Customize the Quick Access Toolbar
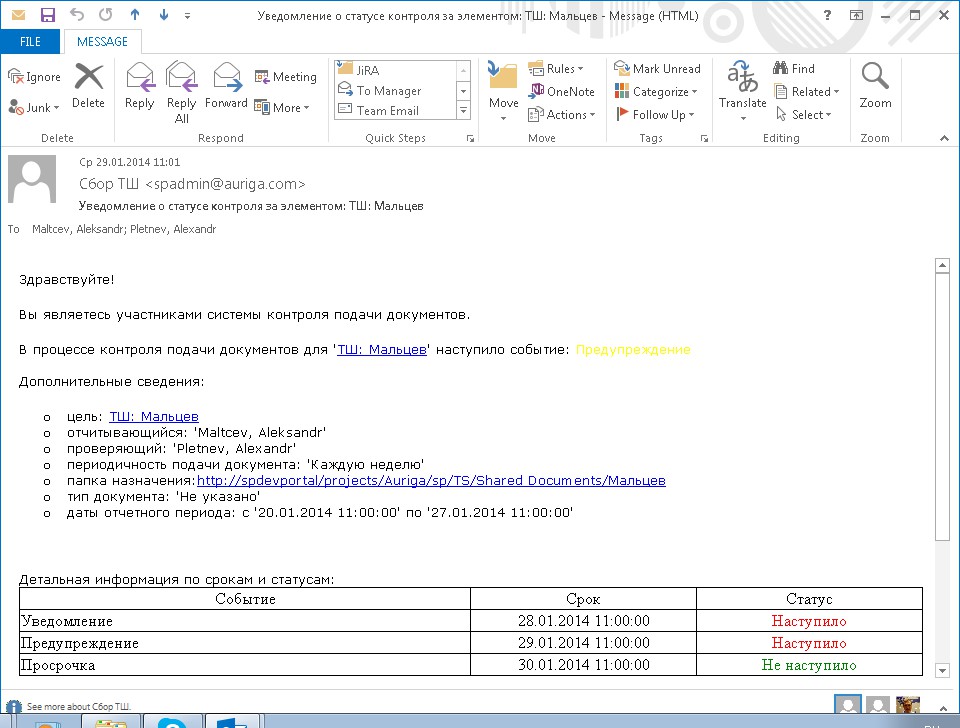Screen dimensions: 960x728 (187, 15)
